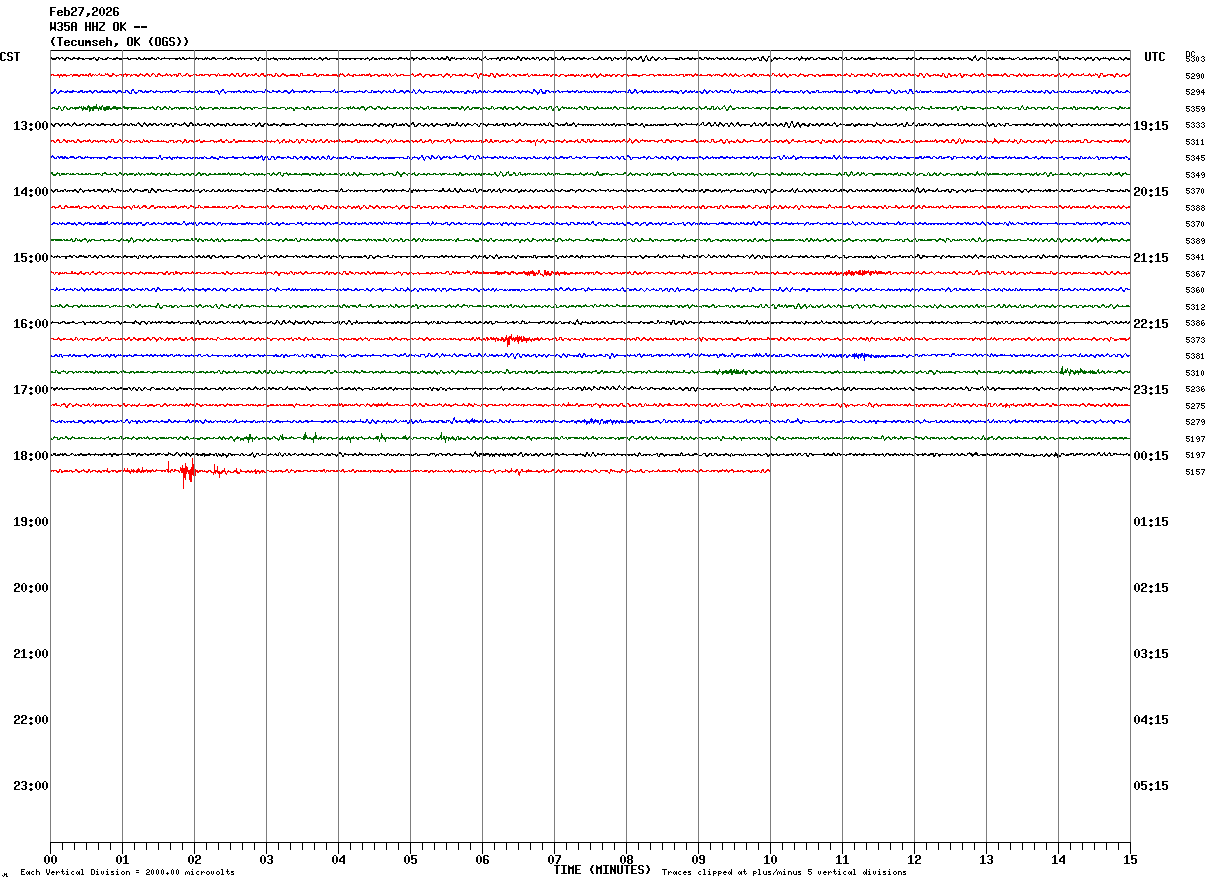Select the 18:00 CST time label
1210x886 pixels.
coord(31,456)
